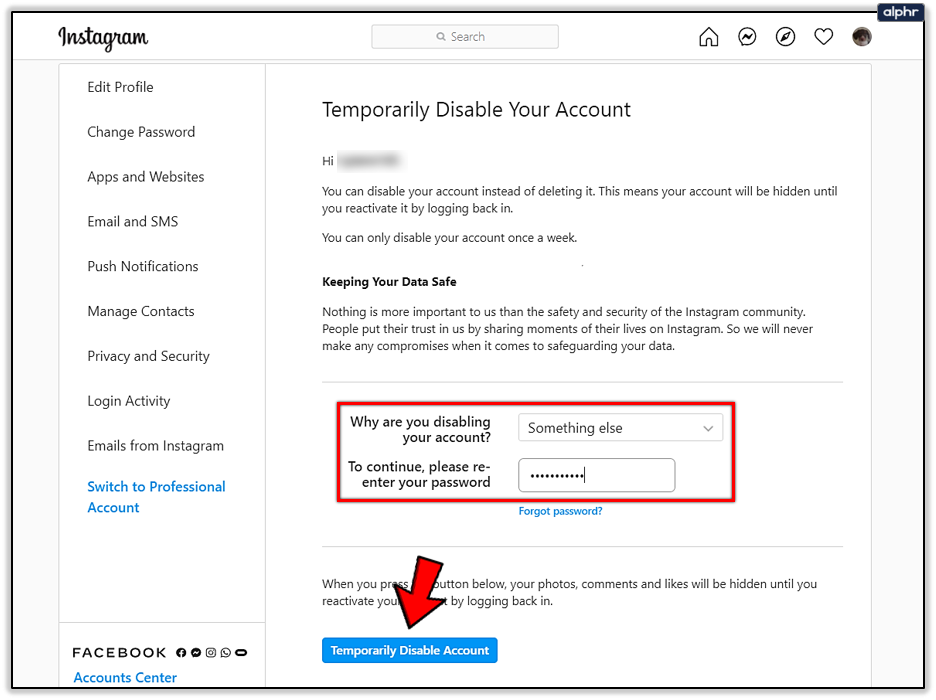Click the Facebook wordmark in sidebar
The width and height of the screenshot is (936, 700).
click(119, 653)
